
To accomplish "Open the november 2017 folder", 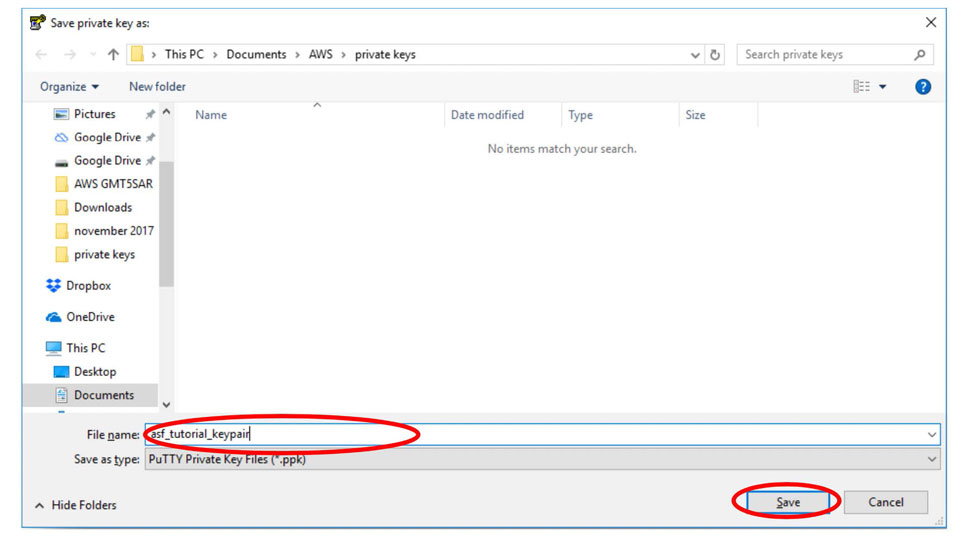I will point(104,231).
